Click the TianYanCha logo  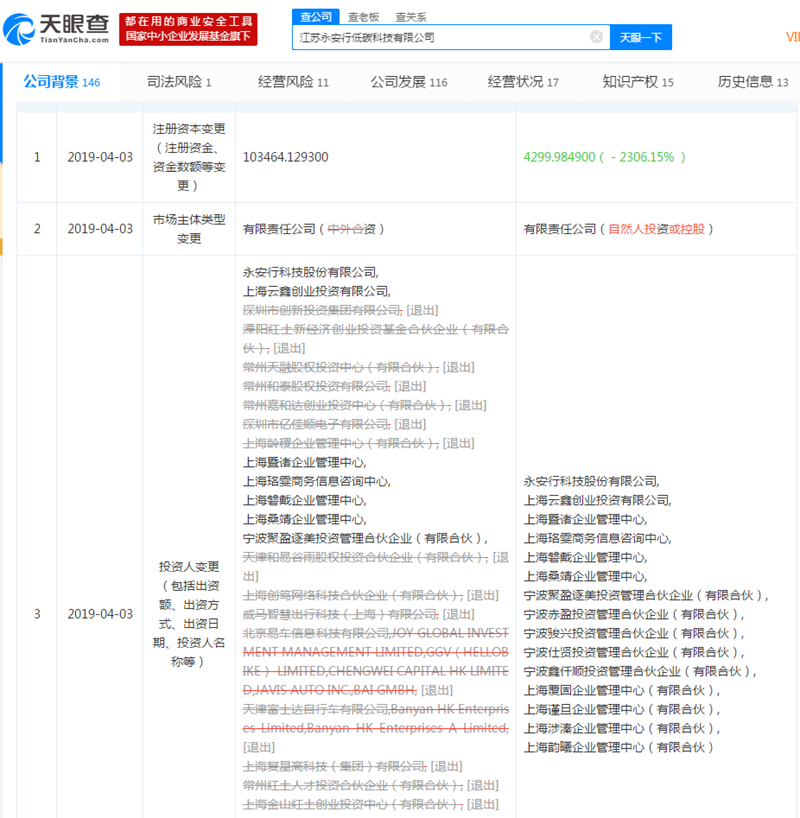click(56, 29)
